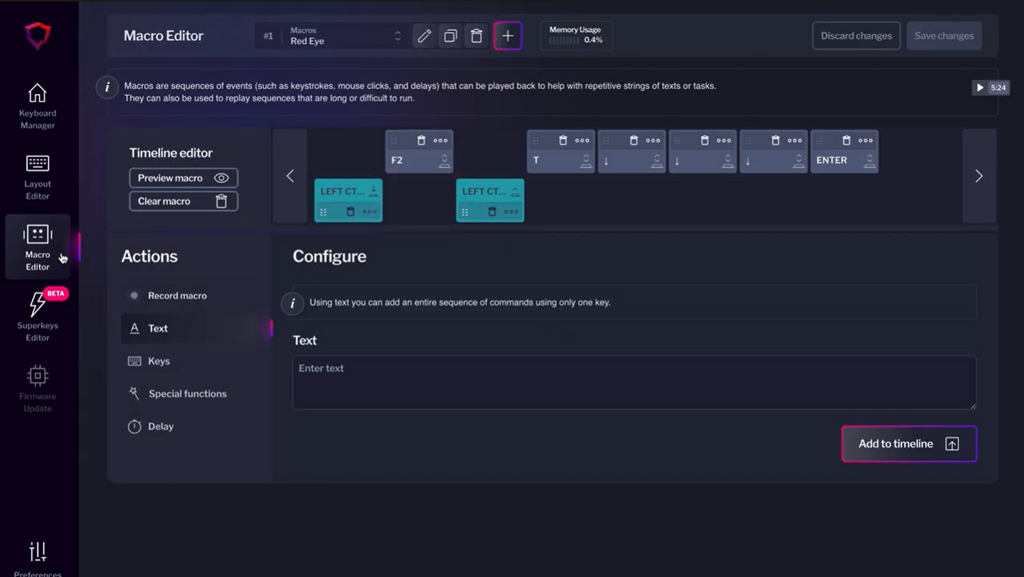The height and width of the screenshot is (577, 1024).
Task: Open the Layout Editor in the sidebar
Action: [37, 176]
